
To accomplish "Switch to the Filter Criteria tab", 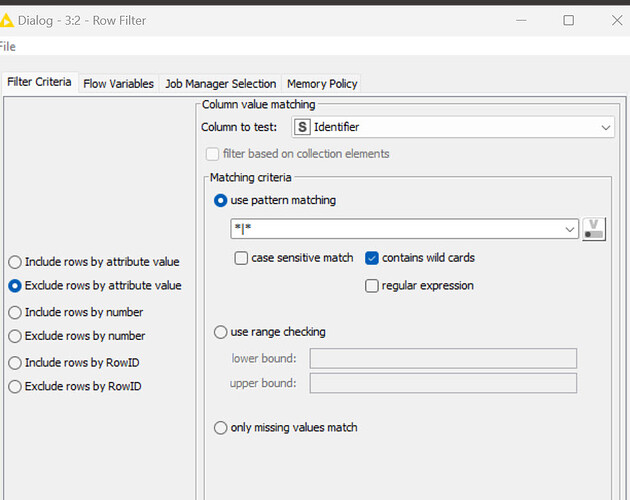I will 39,82.
